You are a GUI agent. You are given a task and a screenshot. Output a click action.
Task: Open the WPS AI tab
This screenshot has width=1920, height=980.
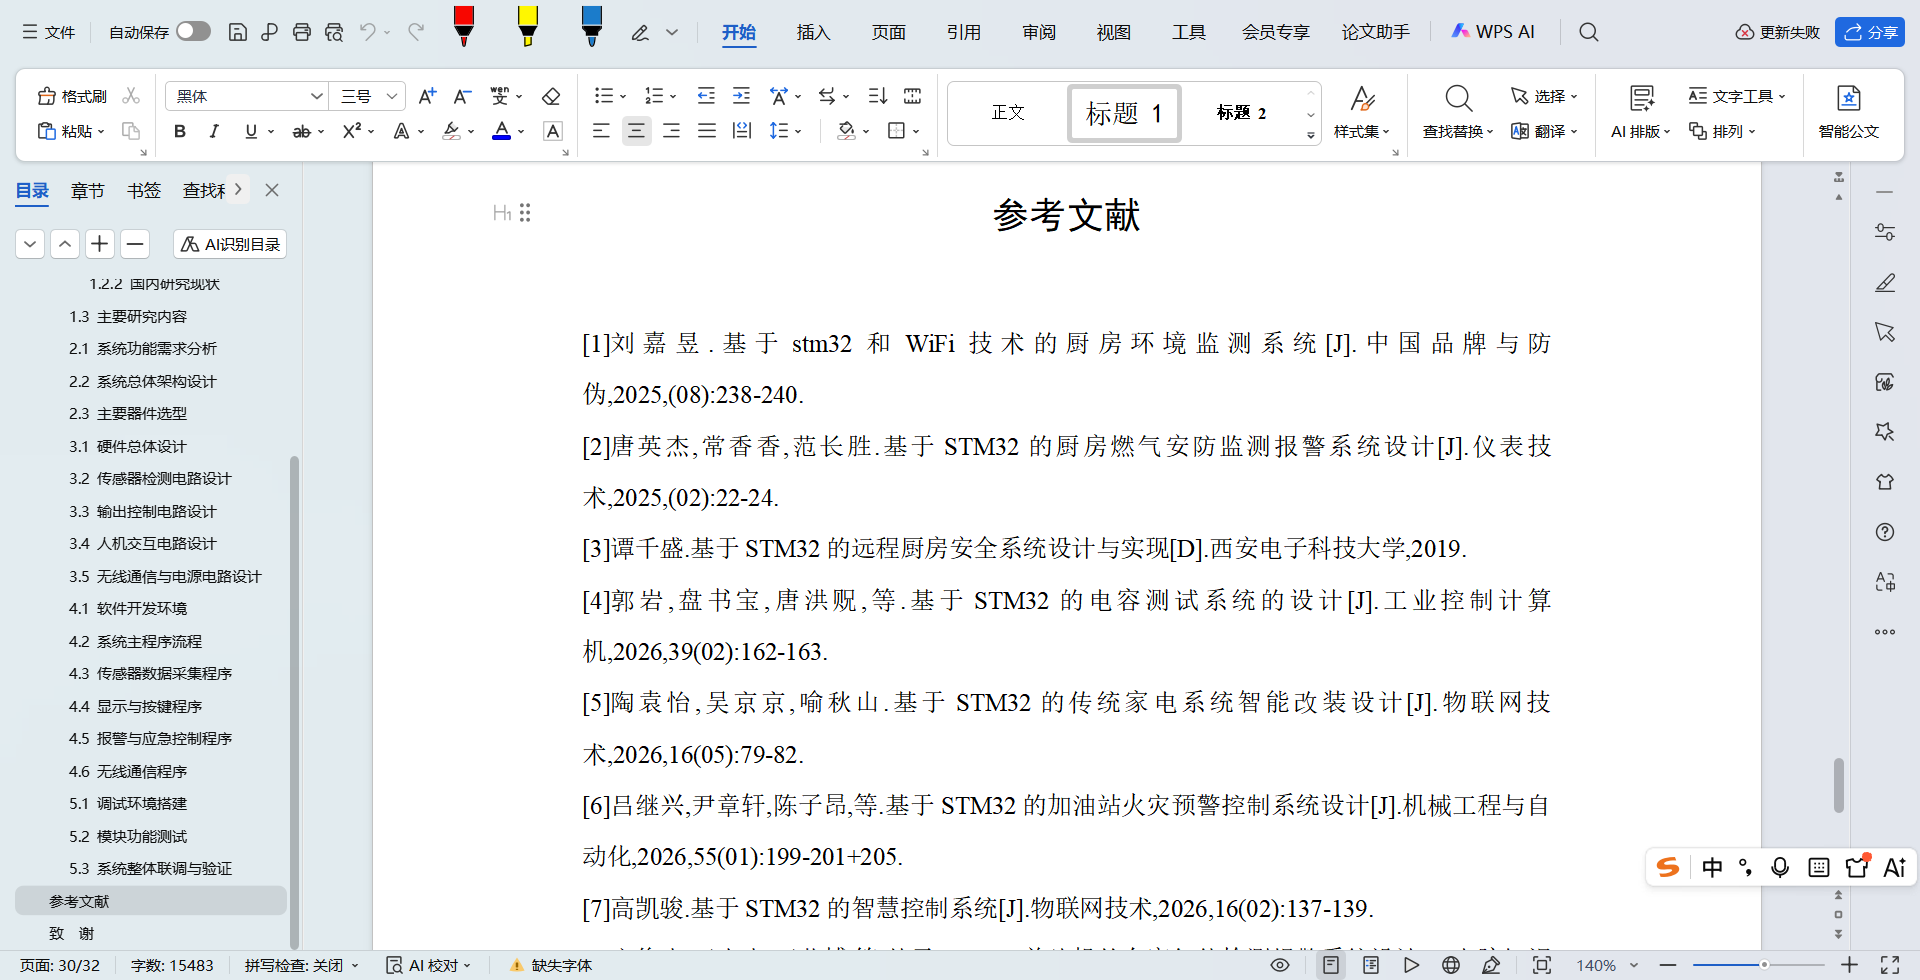click(1493, 32)
